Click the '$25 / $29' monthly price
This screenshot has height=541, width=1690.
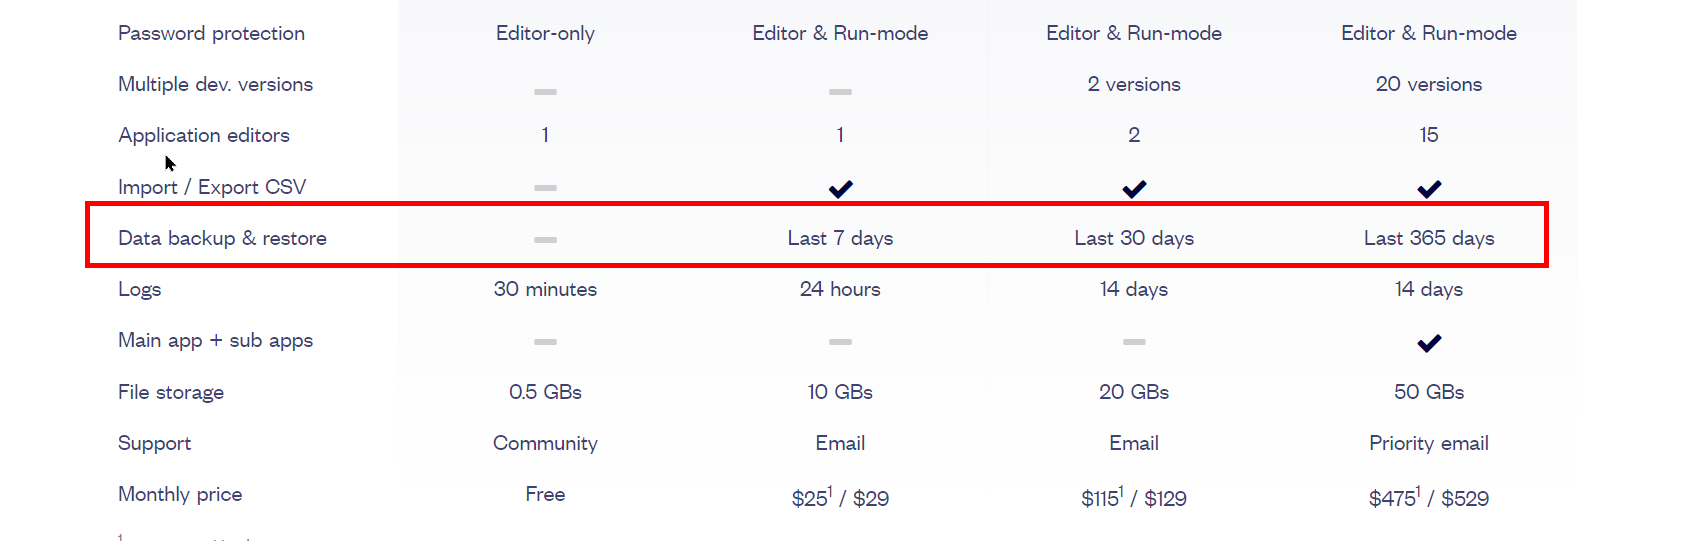[x=840, y=497]
